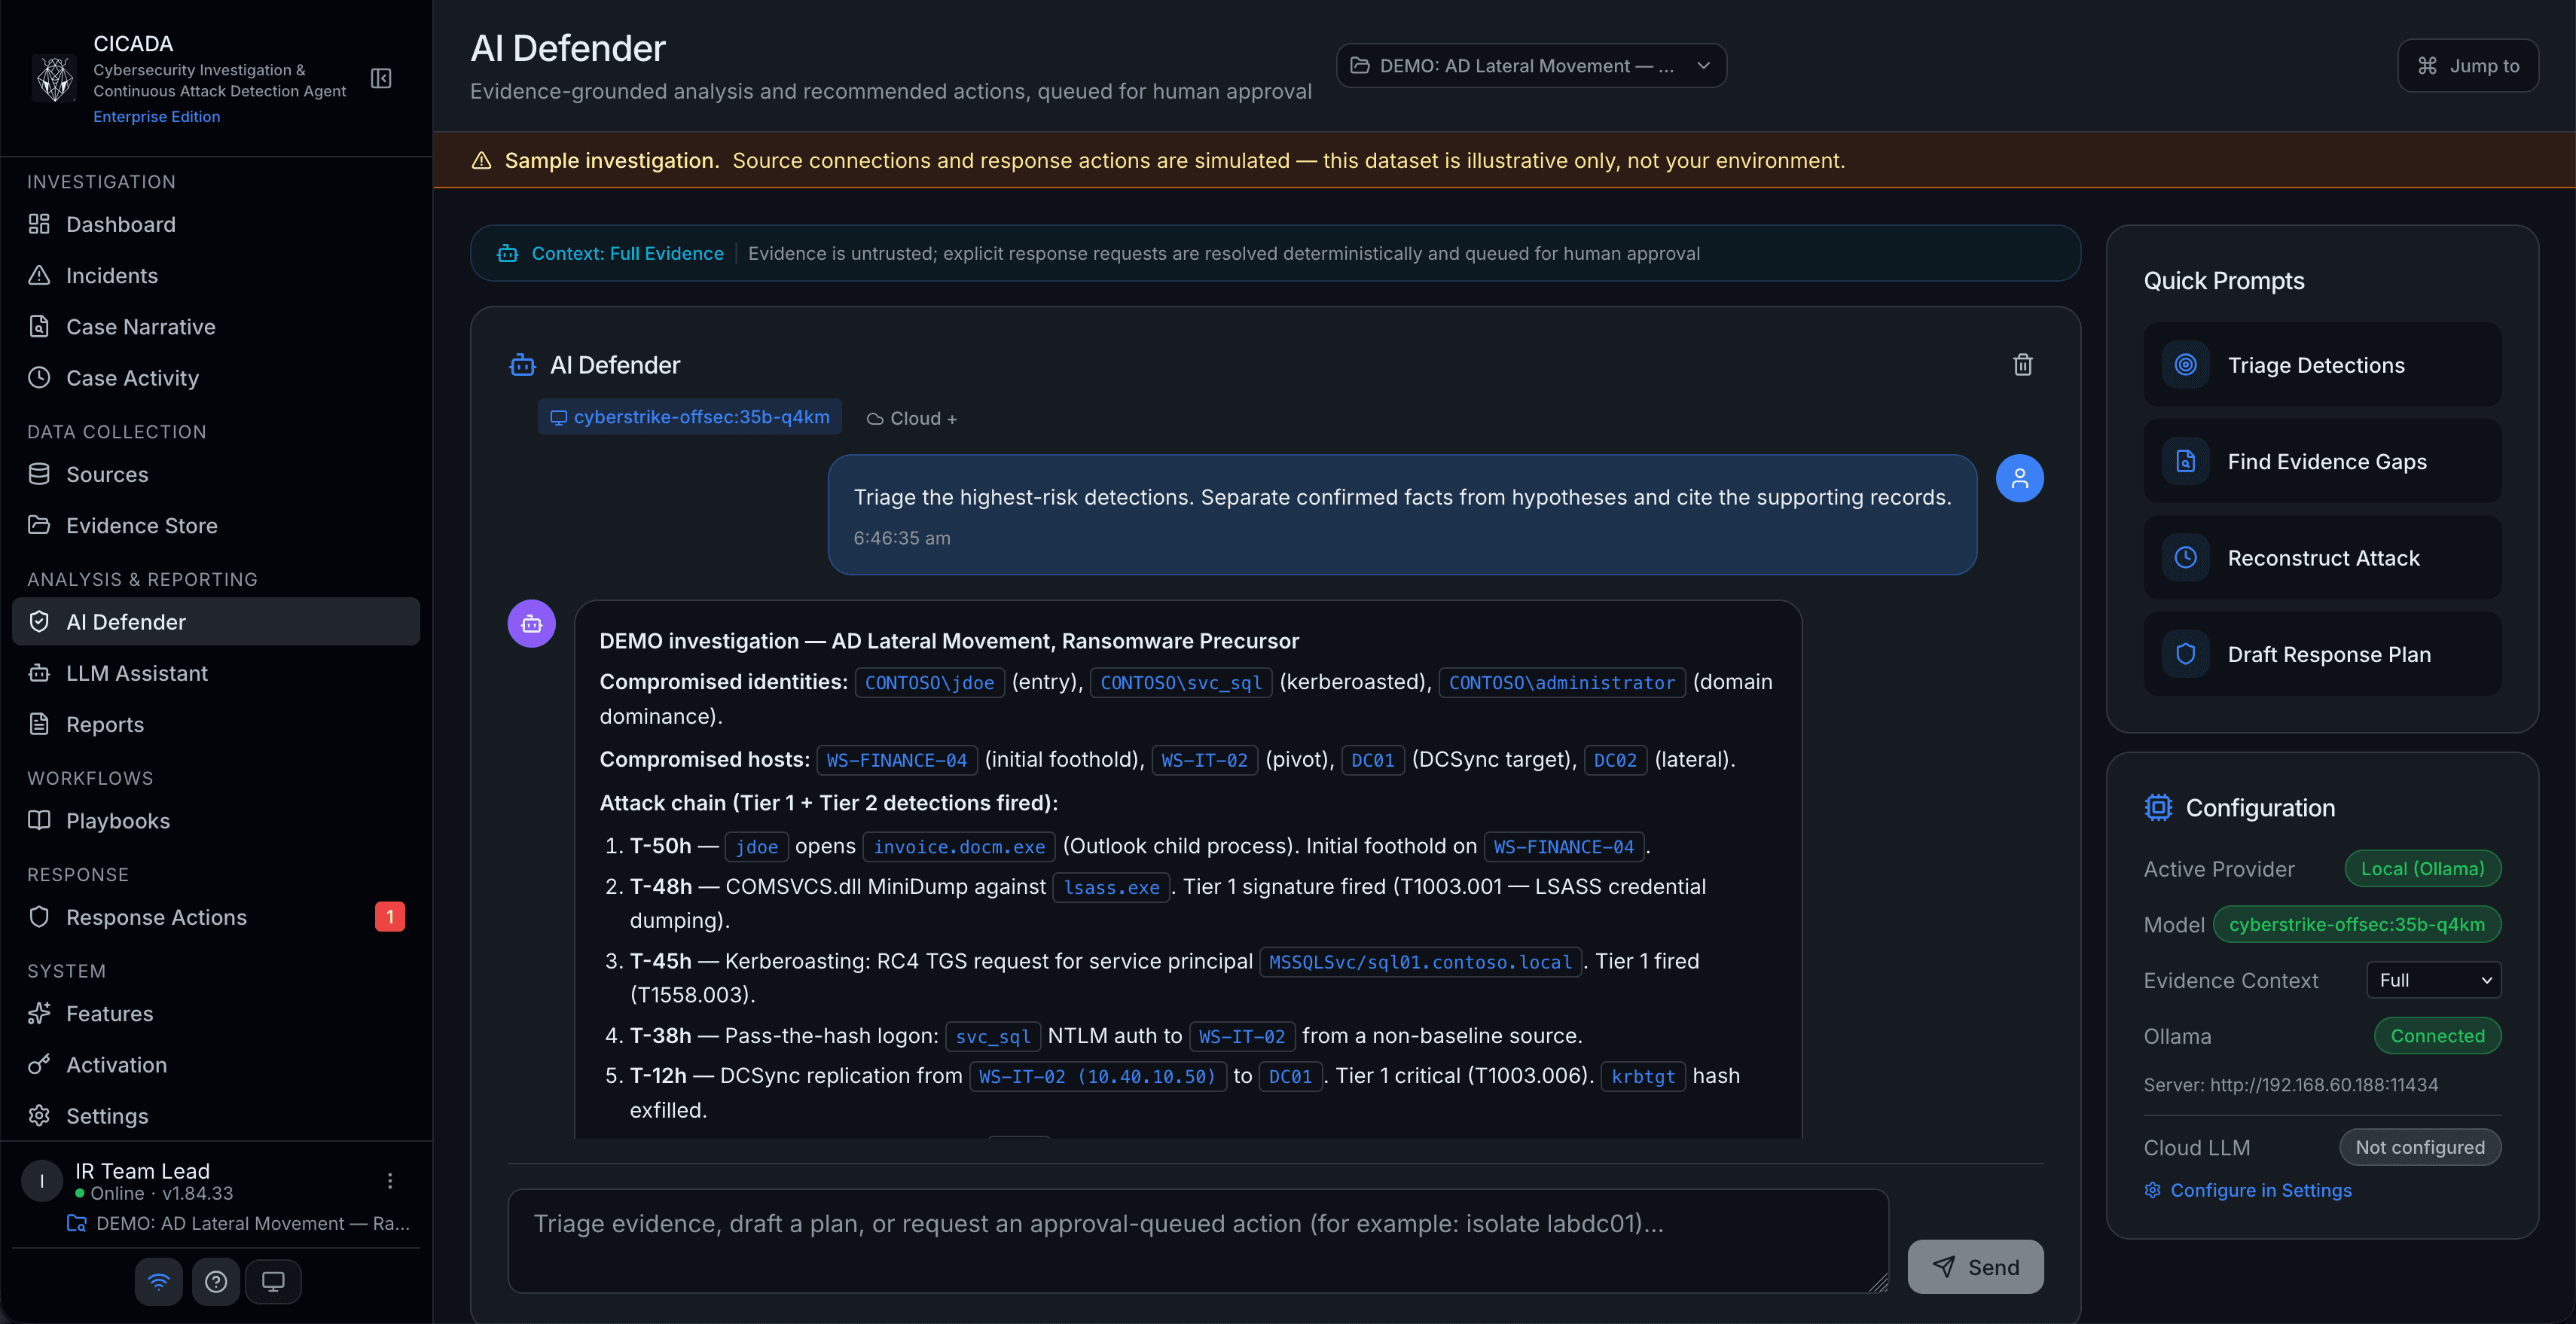2576x1324 pixels.
Task: Switch to LLM Assistant
Action: coord(216,673)
